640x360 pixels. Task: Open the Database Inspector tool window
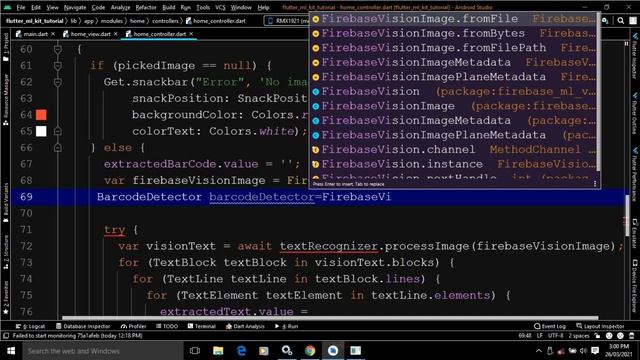83,326
